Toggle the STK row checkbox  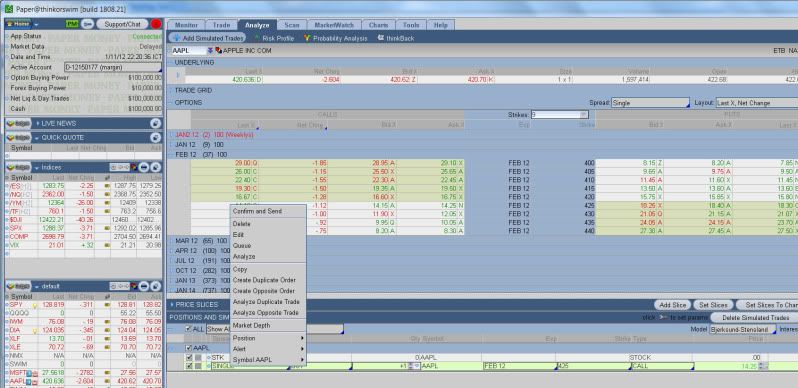[189, 357]
